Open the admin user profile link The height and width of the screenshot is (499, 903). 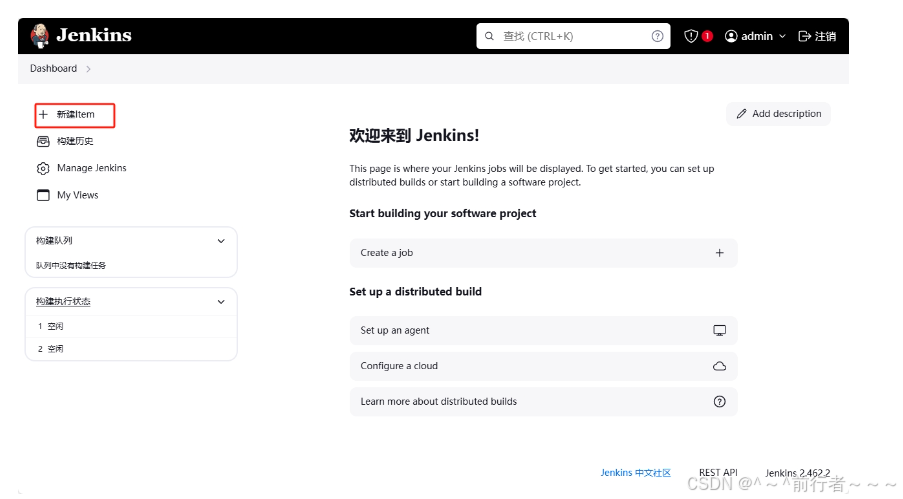[x=757, y=36]
